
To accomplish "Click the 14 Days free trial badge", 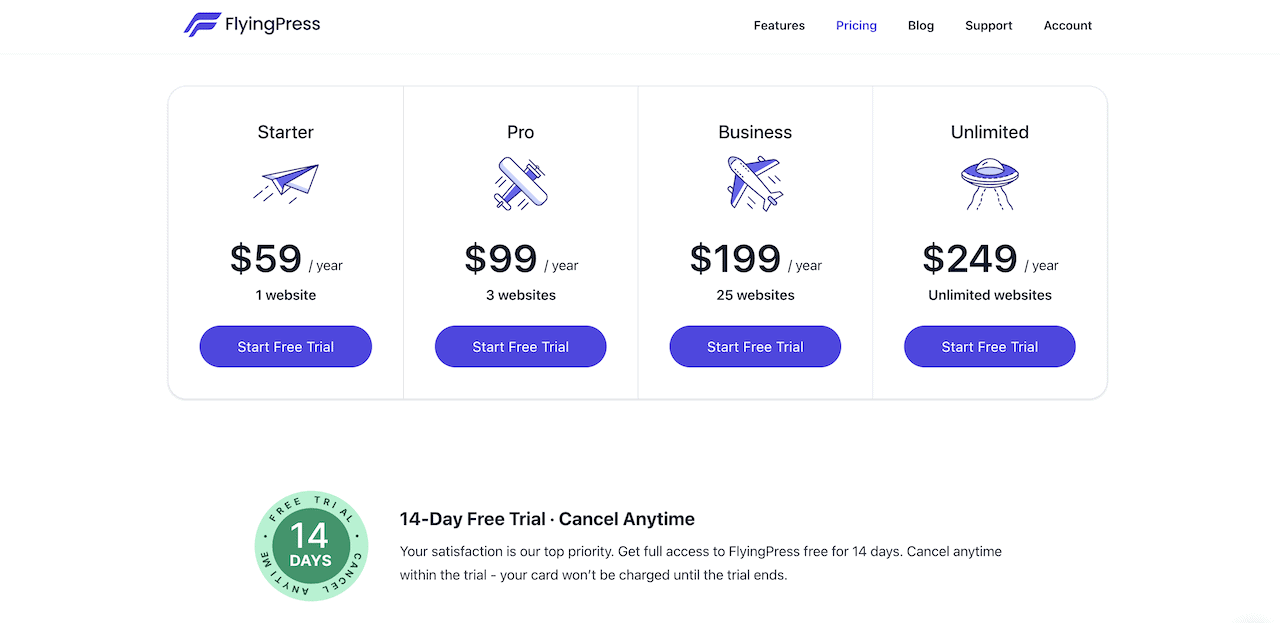I will click(311, 546).
